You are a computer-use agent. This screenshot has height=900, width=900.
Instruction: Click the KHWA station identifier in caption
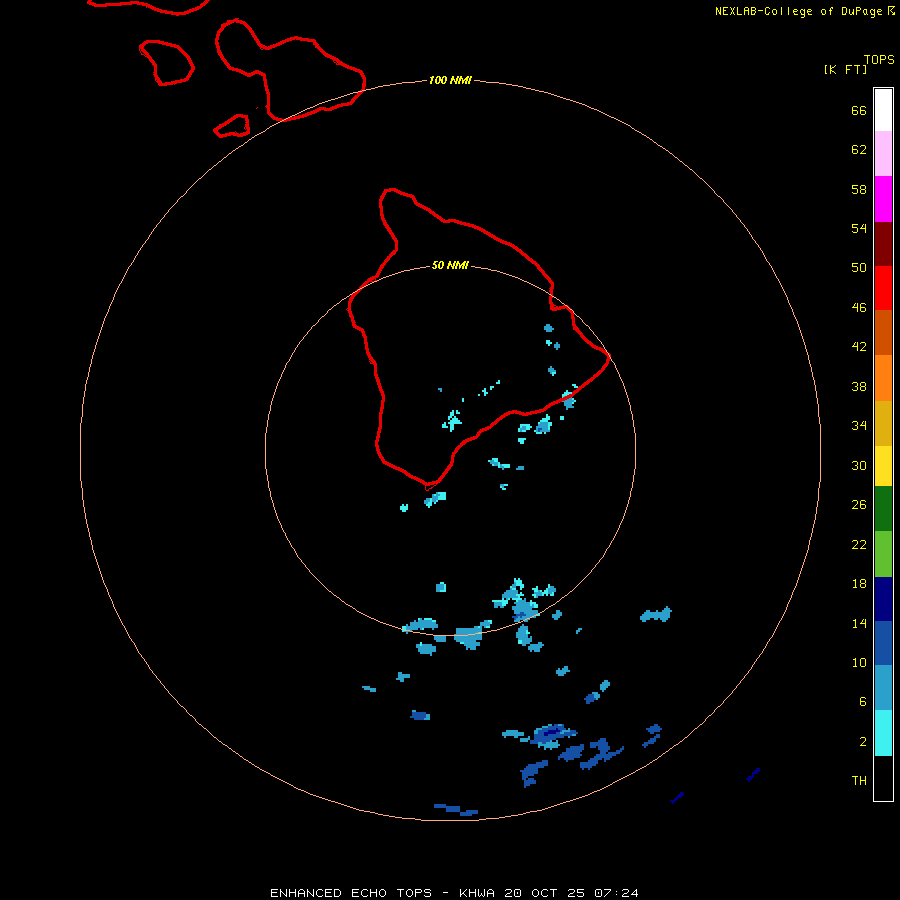(x=476, y=893)
